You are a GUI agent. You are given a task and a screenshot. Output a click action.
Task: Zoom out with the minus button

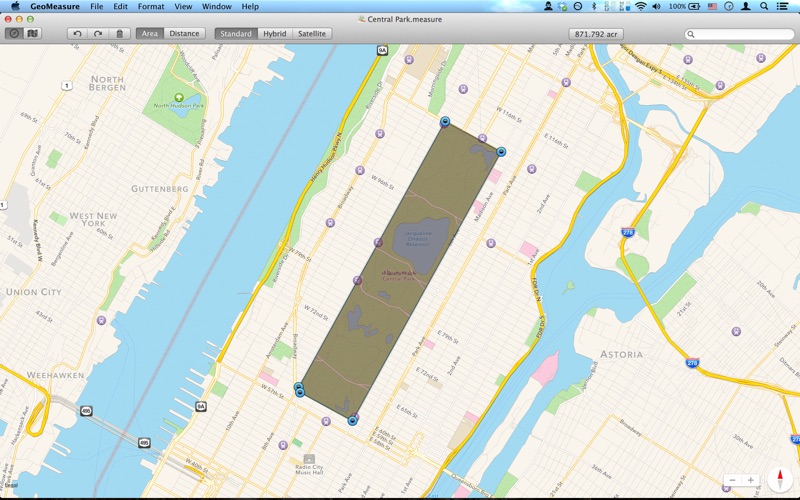pyautogui.click(x=733, y=480)
